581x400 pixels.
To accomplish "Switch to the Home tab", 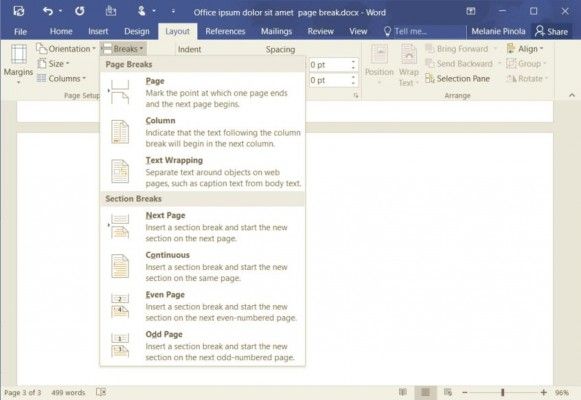I will (x=61, y=31).
